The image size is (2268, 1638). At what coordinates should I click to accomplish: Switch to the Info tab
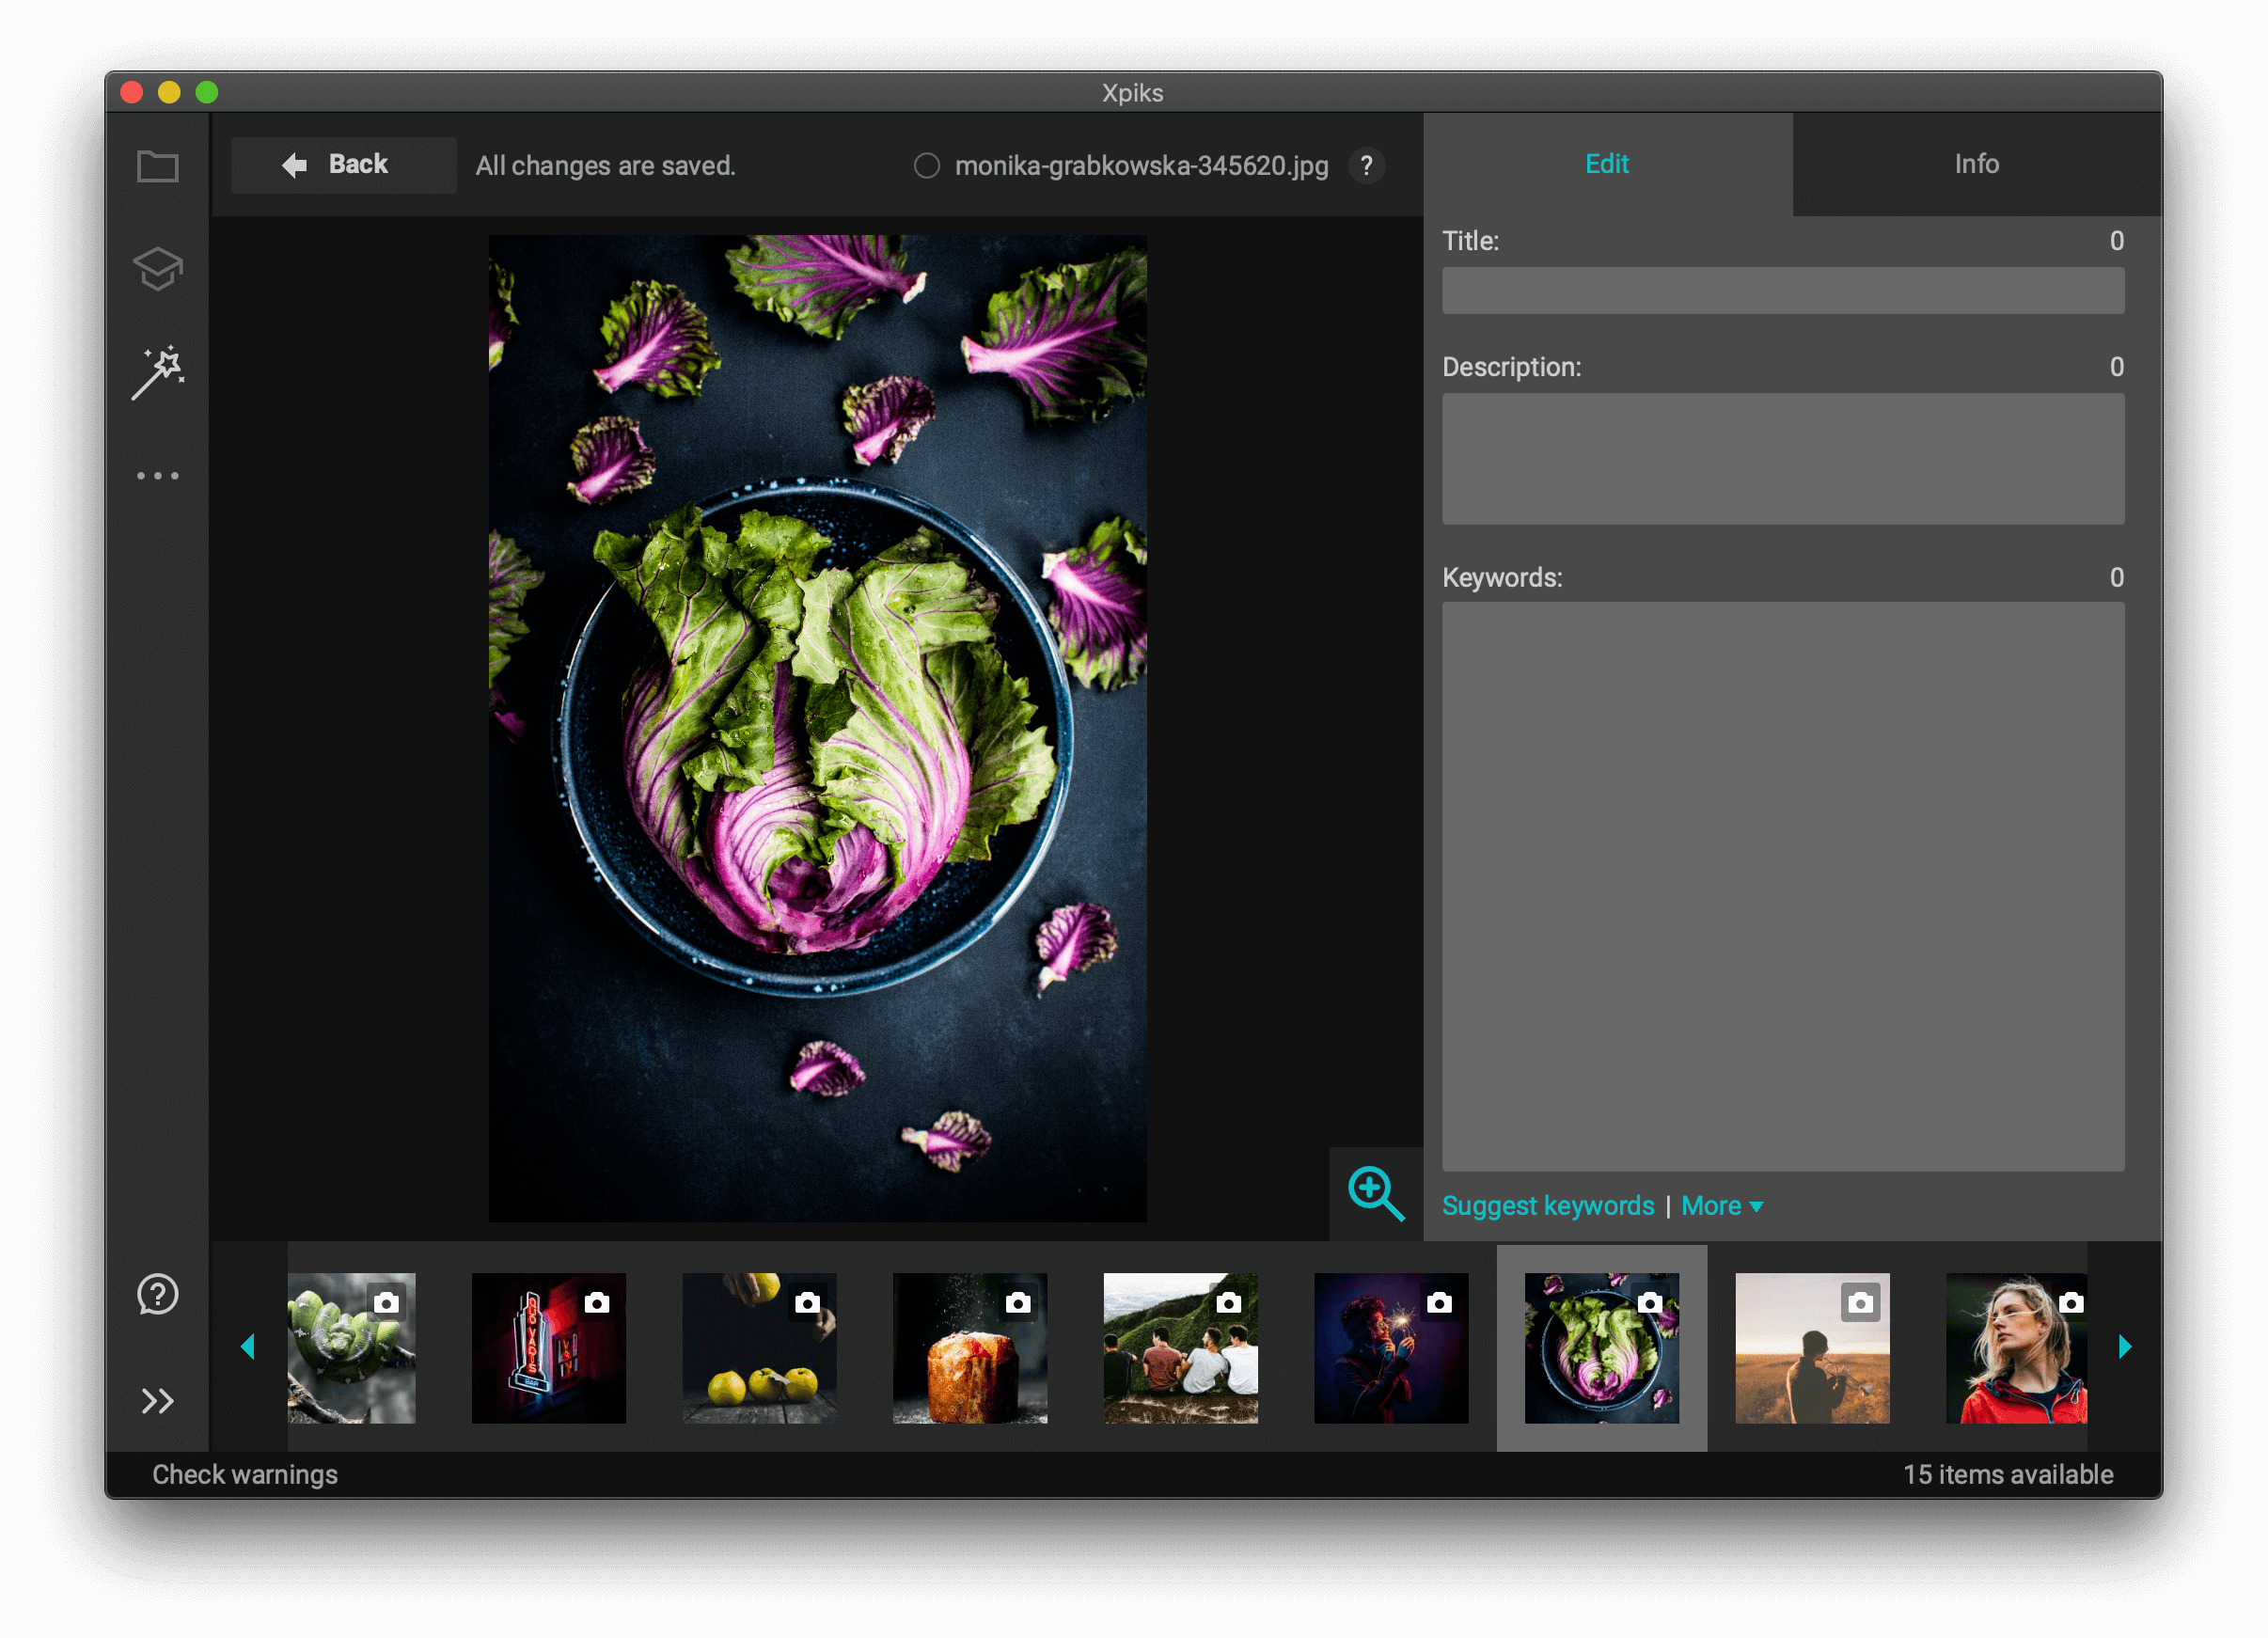point(1976,164)
